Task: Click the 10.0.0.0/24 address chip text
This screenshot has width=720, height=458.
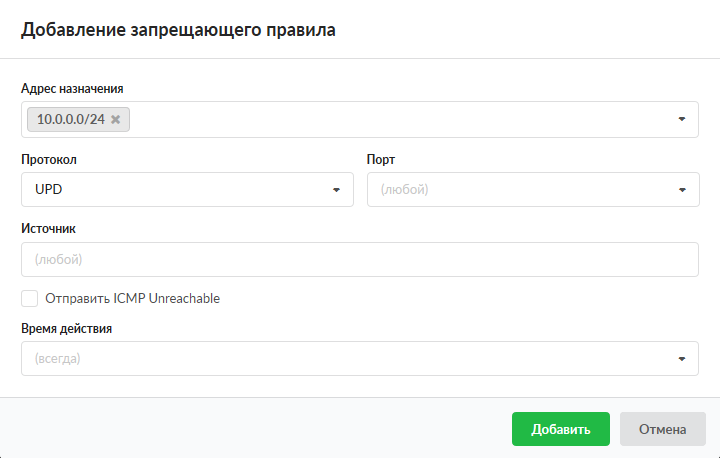Action: click(x=70, y=120)
